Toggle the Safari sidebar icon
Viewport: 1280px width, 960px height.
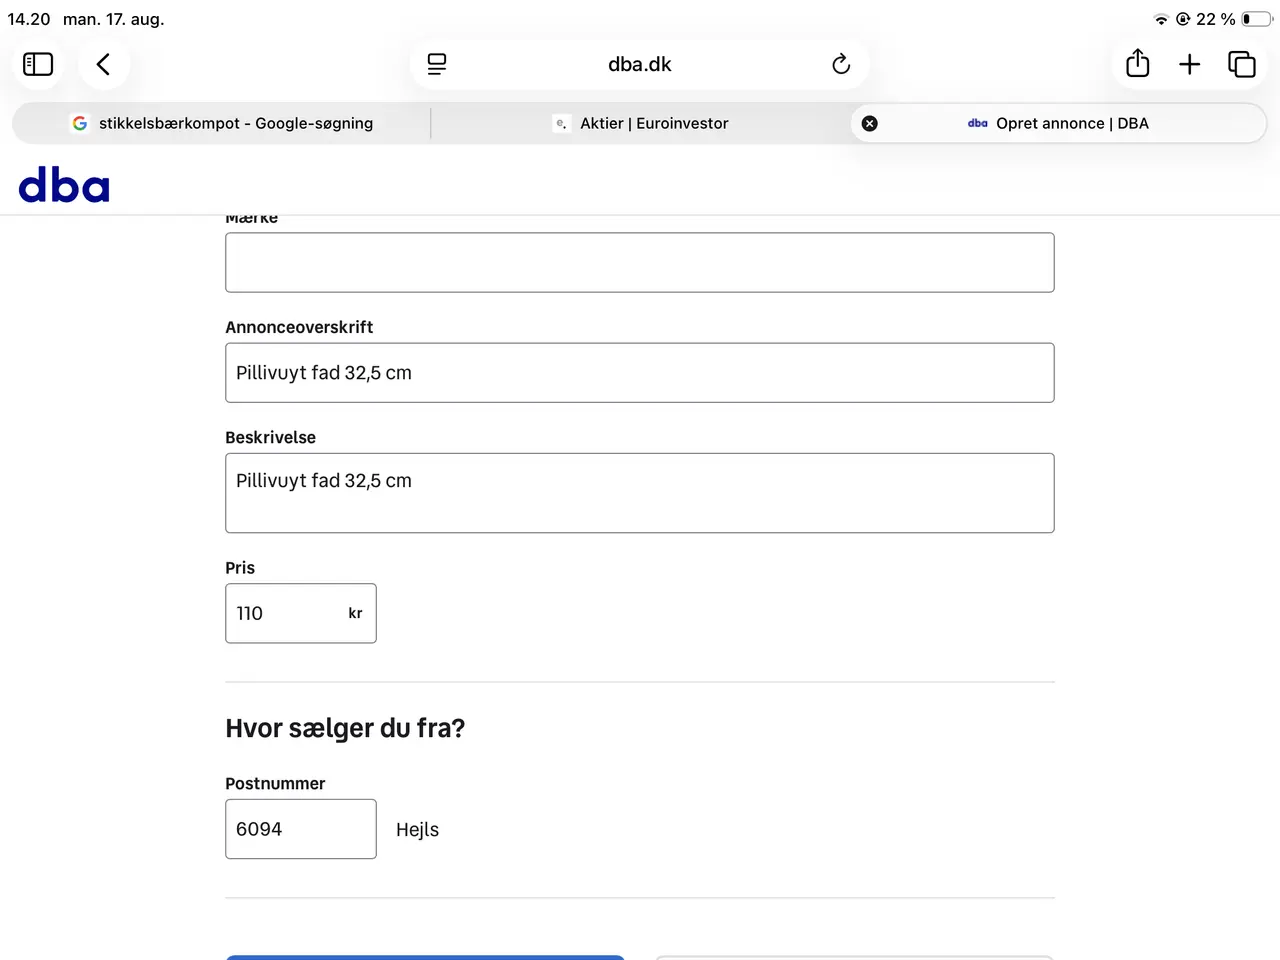pos(38,64)
